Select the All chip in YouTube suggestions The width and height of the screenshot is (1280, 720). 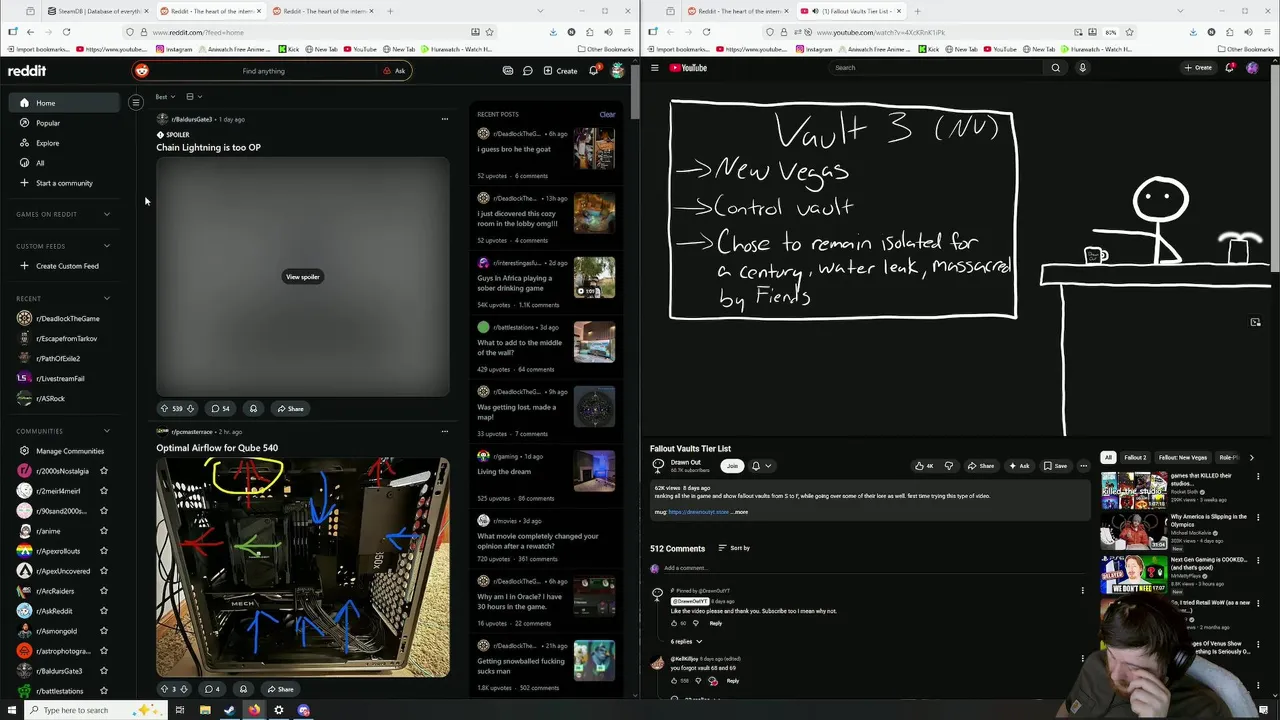coord(1108,457)
